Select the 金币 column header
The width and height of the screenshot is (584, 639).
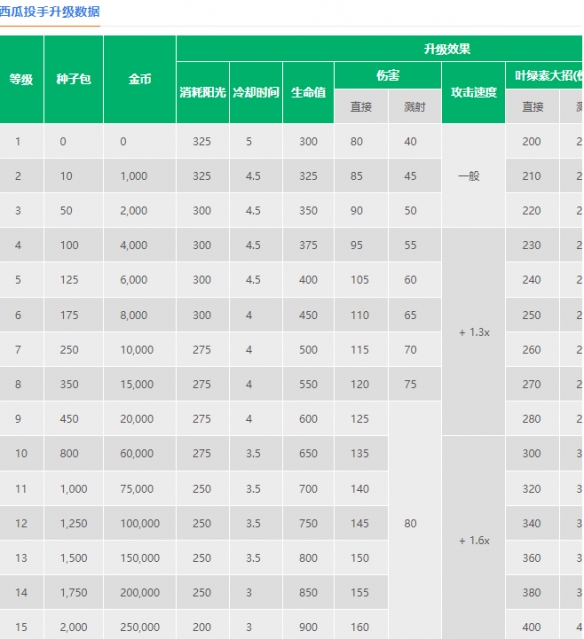click(x=140, y=79)
